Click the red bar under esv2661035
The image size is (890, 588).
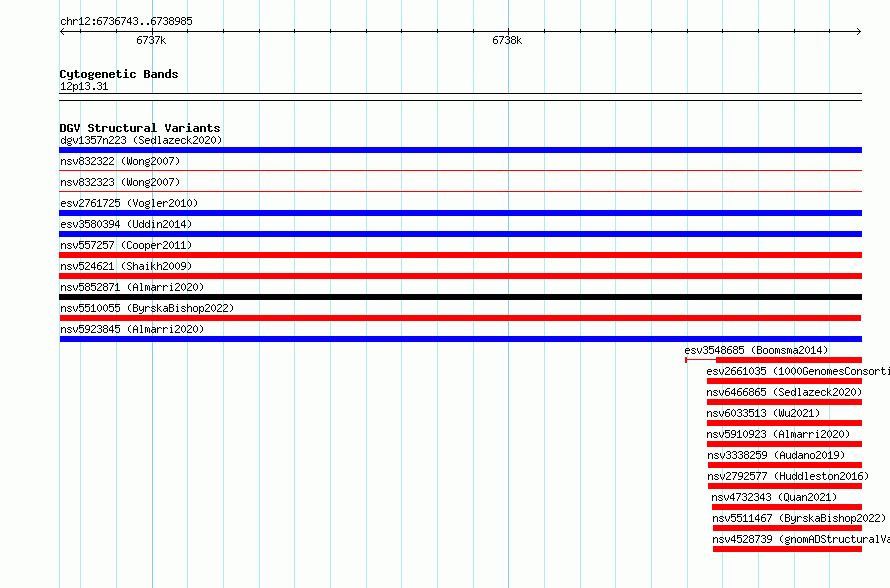pyautogui.click(x=784, y=381)
